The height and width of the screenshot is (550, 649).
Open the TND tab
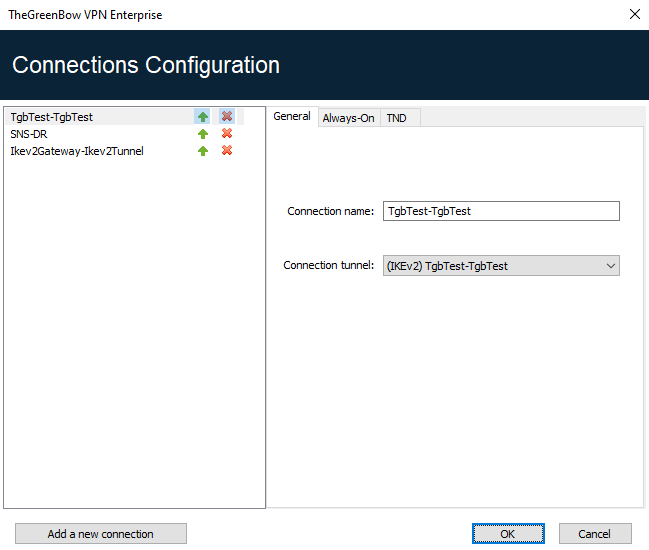pyautogui.click(x=396, y=118)
